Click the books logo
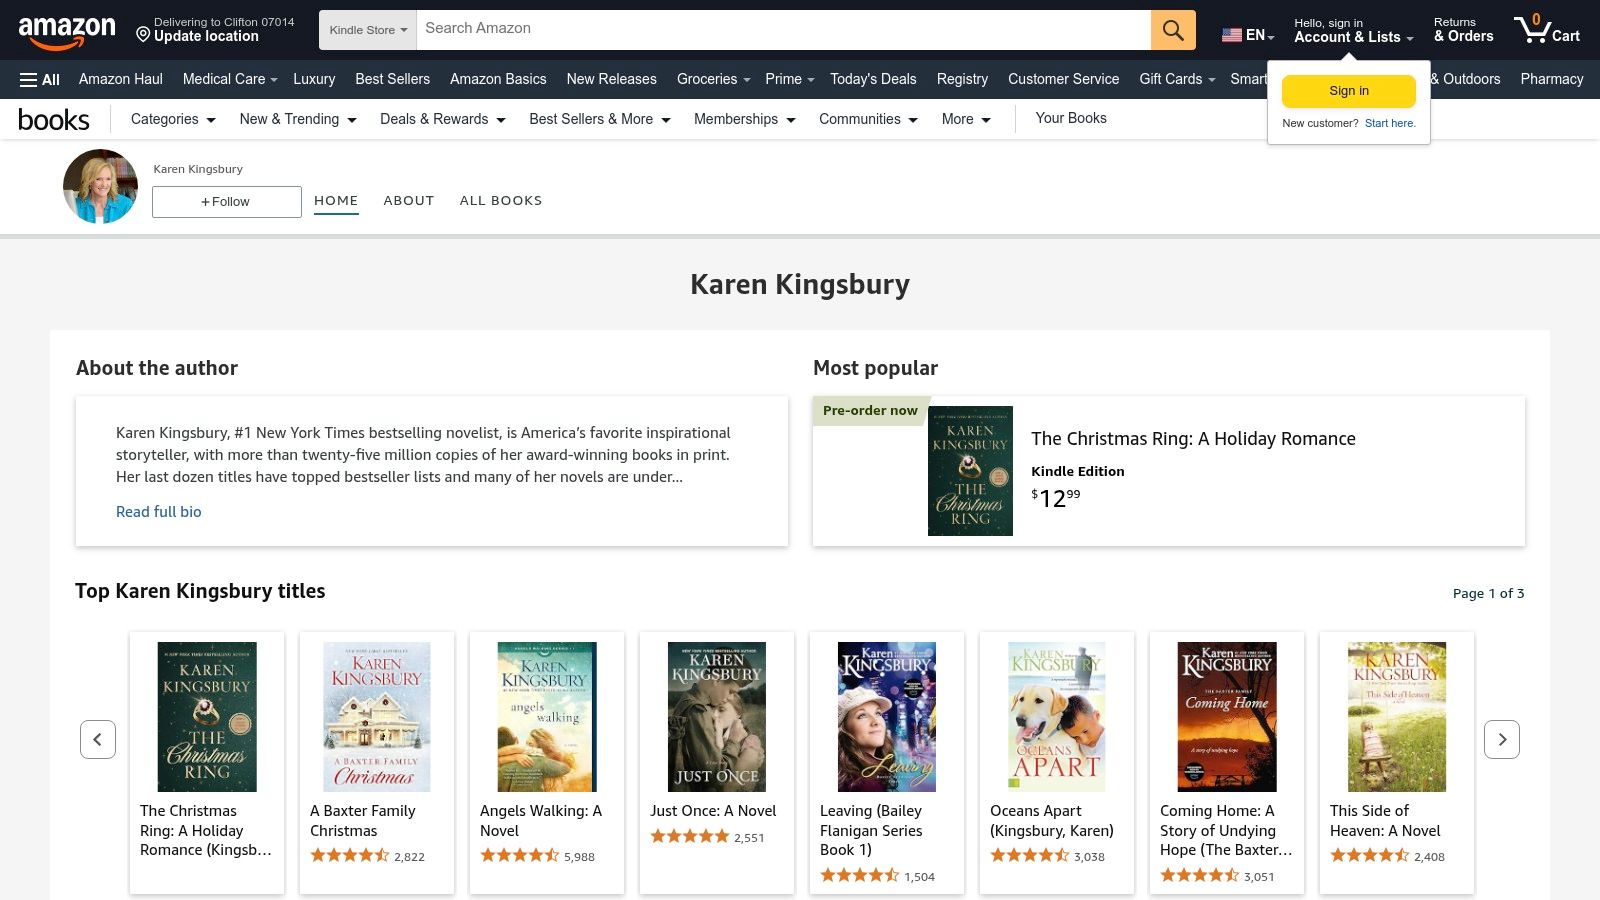The image size is (1600, 900). click(54, 119)
